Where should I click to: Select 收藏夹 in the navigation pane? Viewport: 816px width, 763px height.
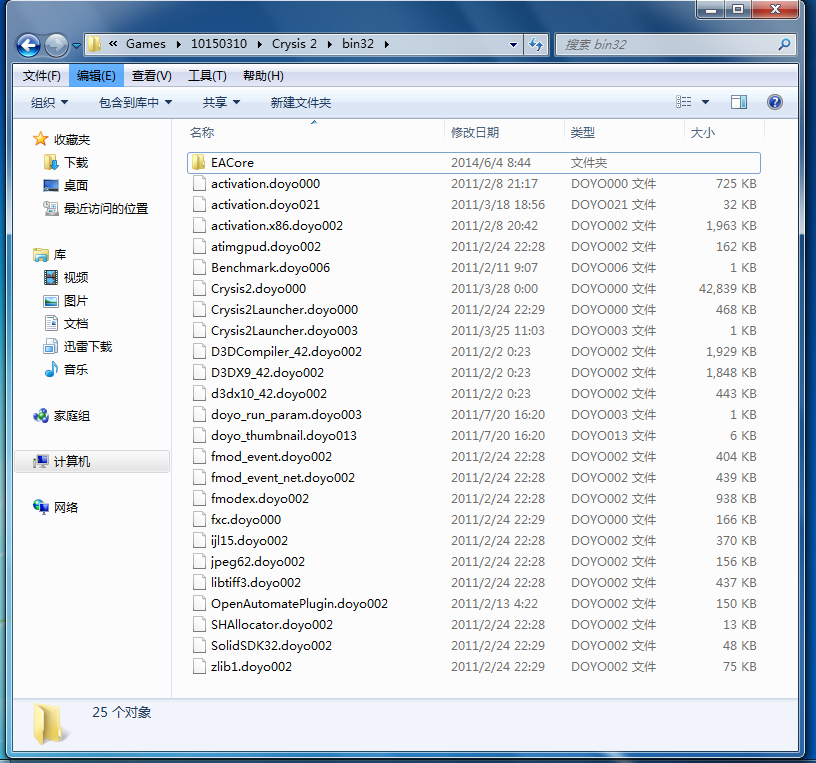(72, 139)
